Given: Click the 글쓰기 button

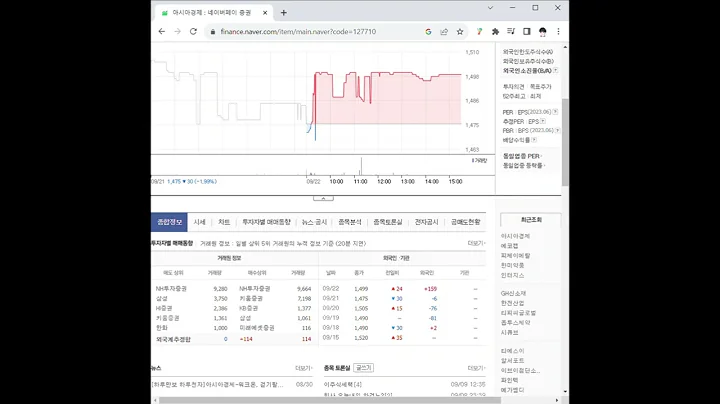Looking at the screenshot, I should (363, 368).
